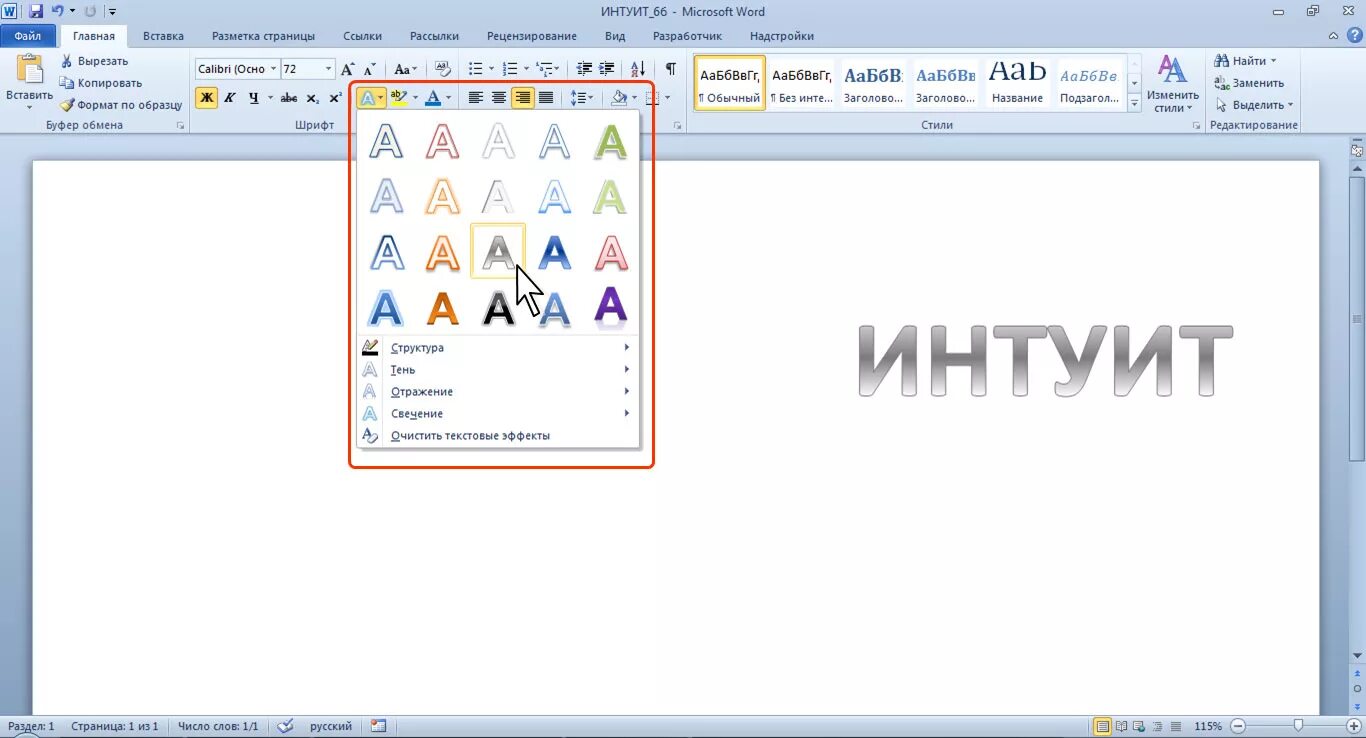The width and height of the screenshot is (1366, 738).
Task: Increase paragraph indent
Action: pyautogui.click(x=607, y=69)
